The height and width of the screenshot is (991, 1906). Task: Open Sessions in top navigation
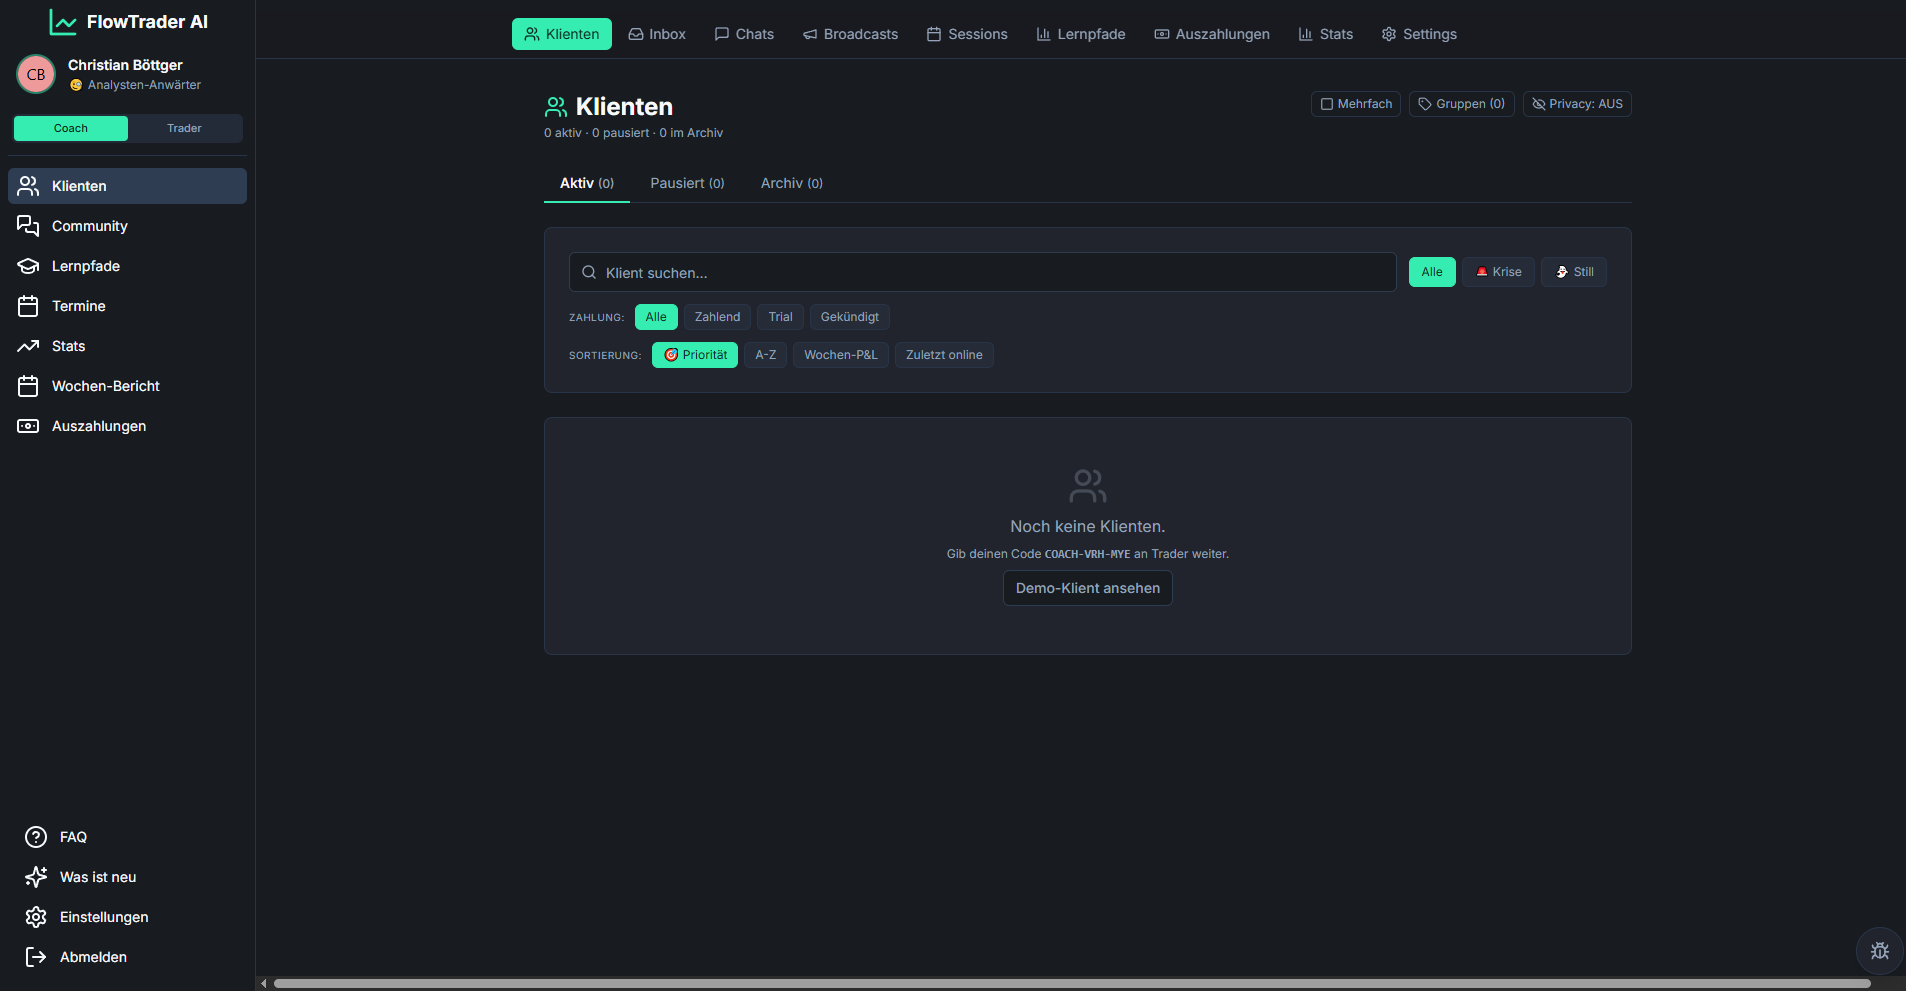tap(967, 34)
